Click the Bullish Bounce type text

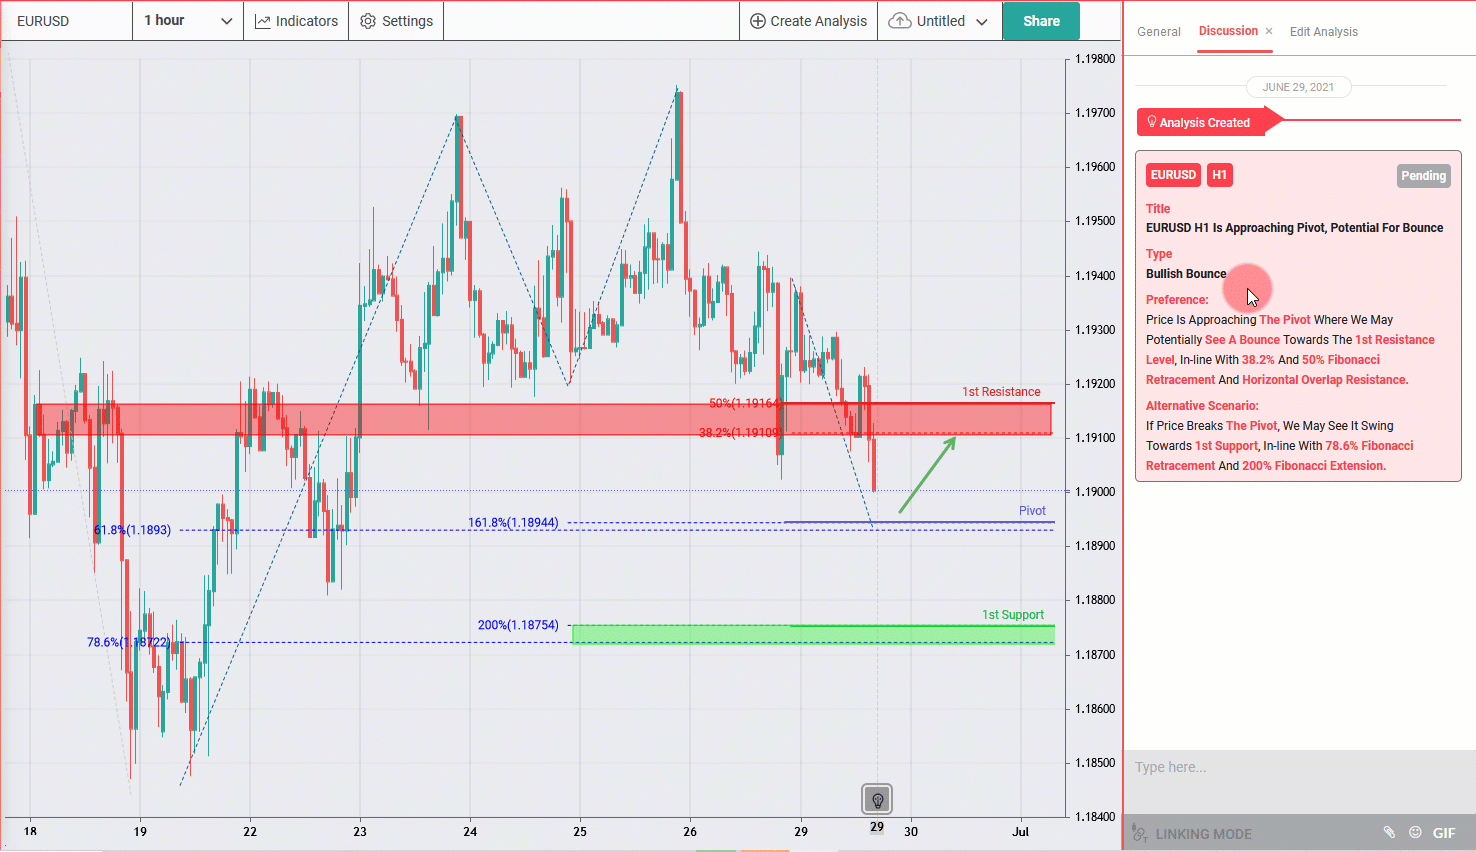click(1185, 274)
